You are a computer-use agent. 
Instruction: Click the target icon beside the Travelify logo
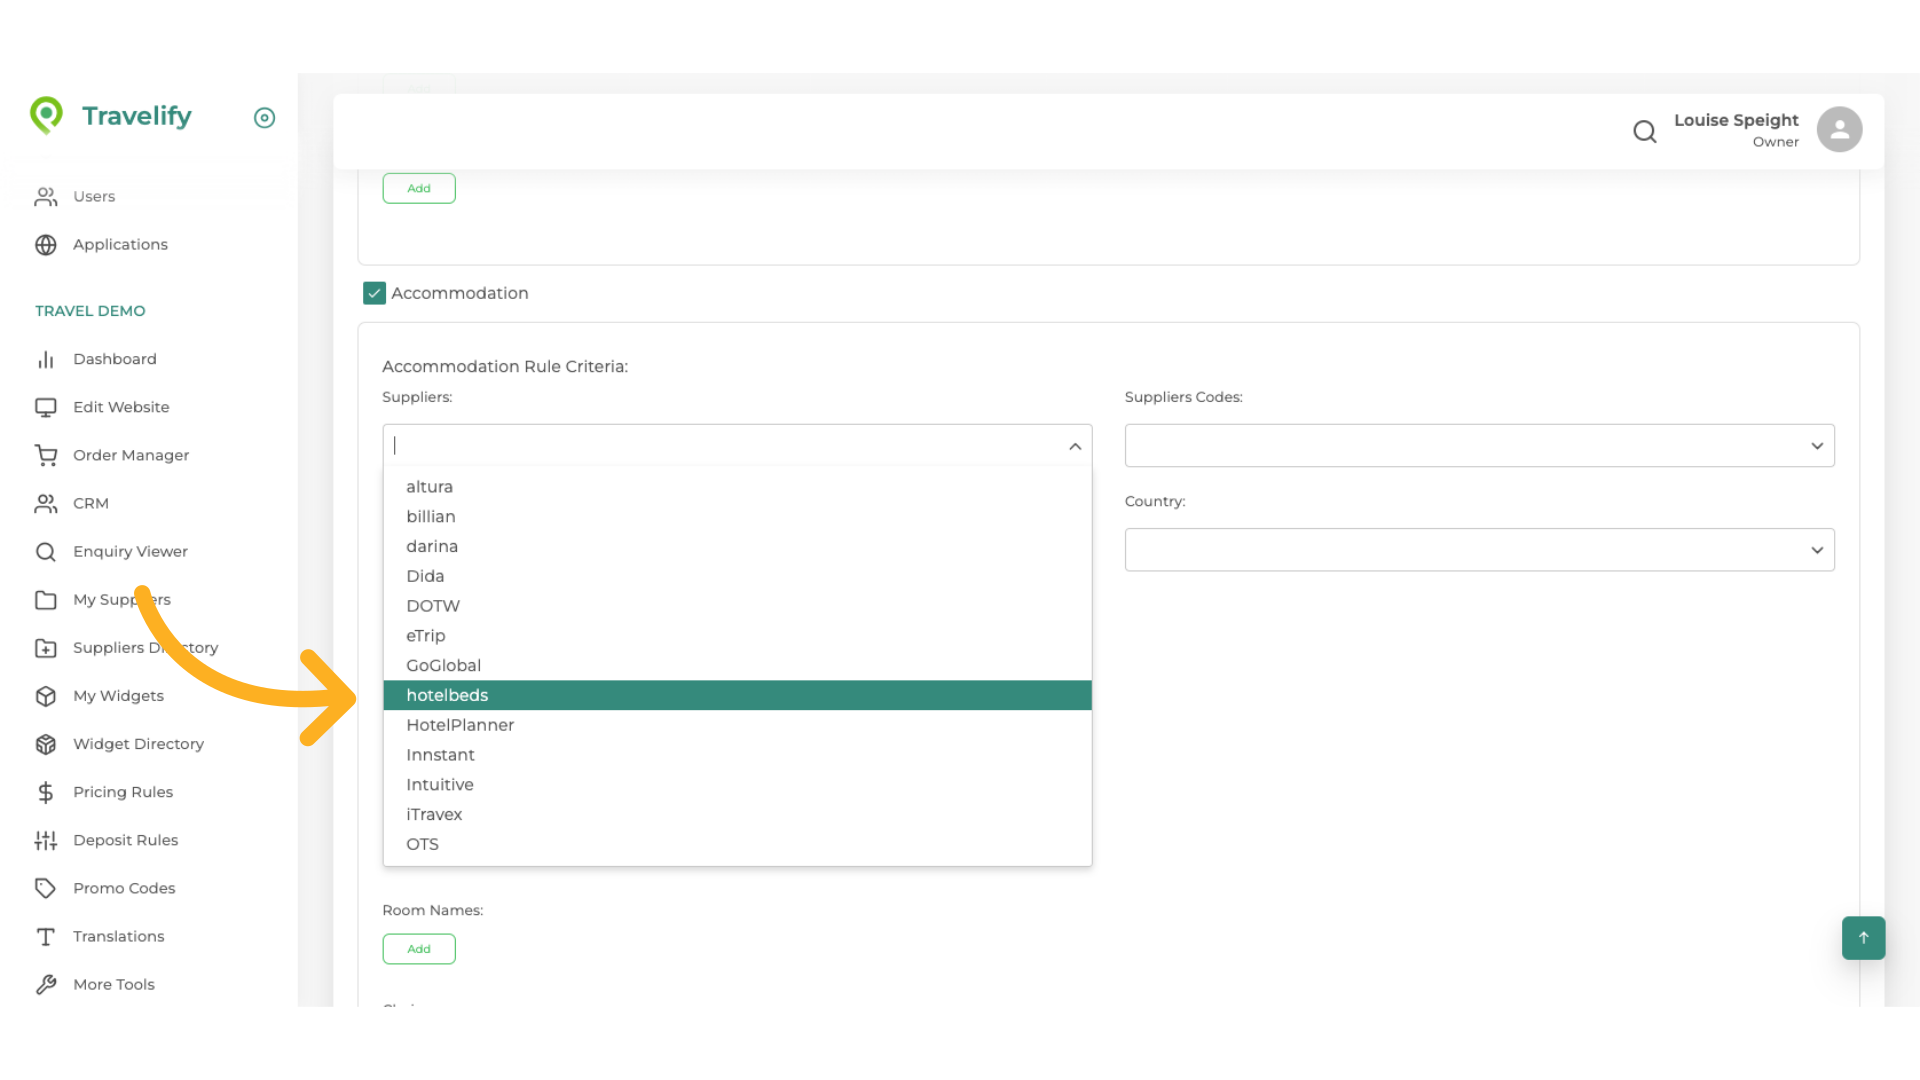[x=264, y=118]
